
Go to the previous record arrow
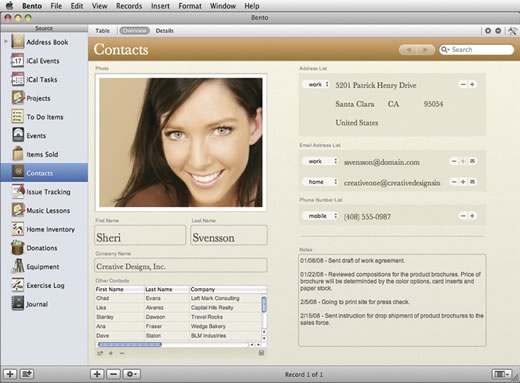408,50
